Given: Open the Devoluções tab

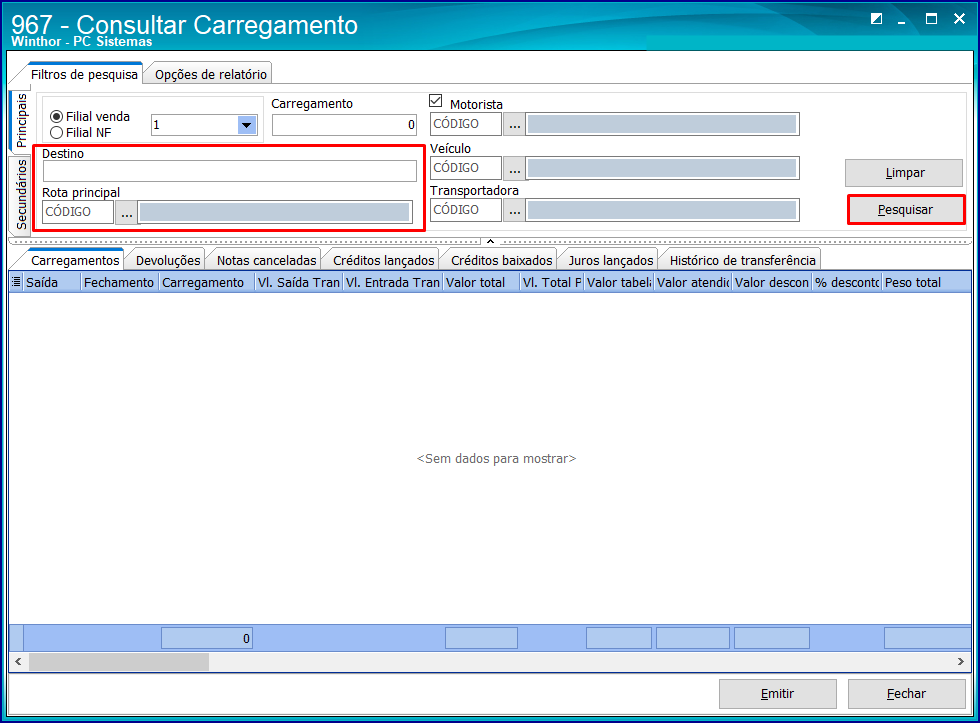Looking at the screenshot, I should (x=168, y=261).
